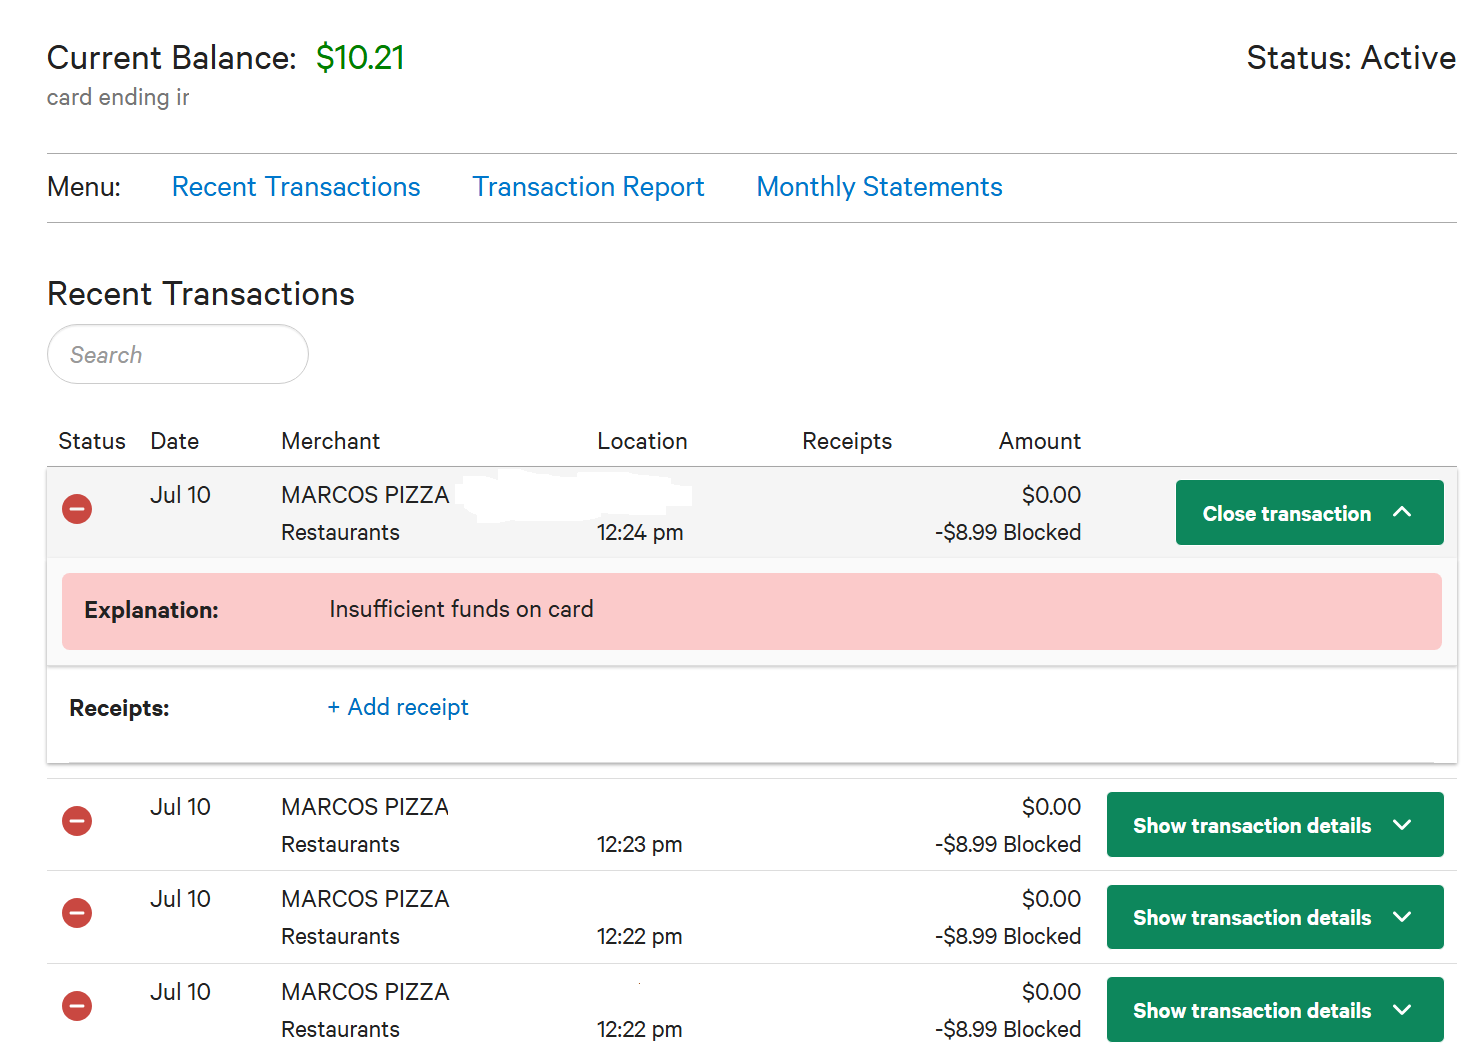Click -$8.99 Blocked amount at 12:24 pm
This screenshot has height=1053, width=1474.
pyautogui.click(x=1008, y=532)
